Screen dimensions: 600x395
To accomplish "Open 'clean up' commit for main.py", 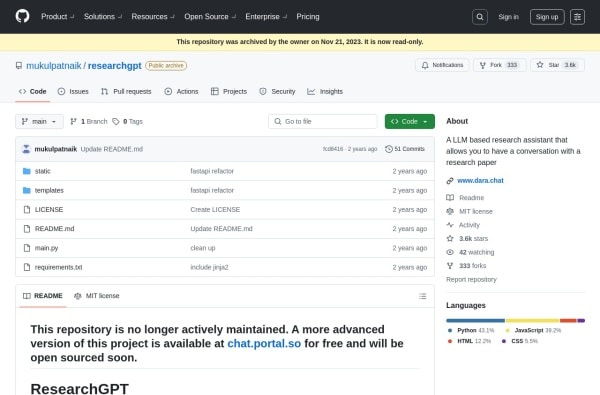I will (x=203, y=248).
